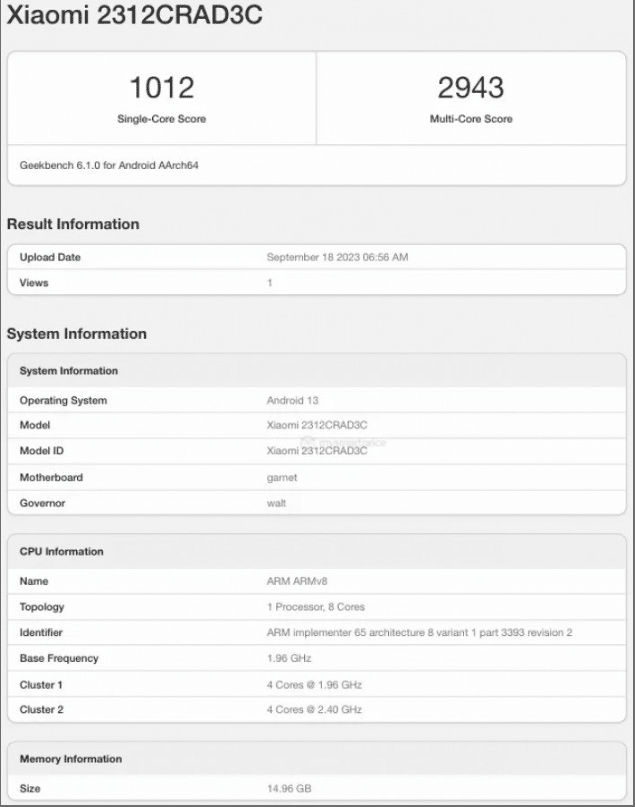Select 4 Cores @ 1.96 GHz value

click(x=314, y=685)
